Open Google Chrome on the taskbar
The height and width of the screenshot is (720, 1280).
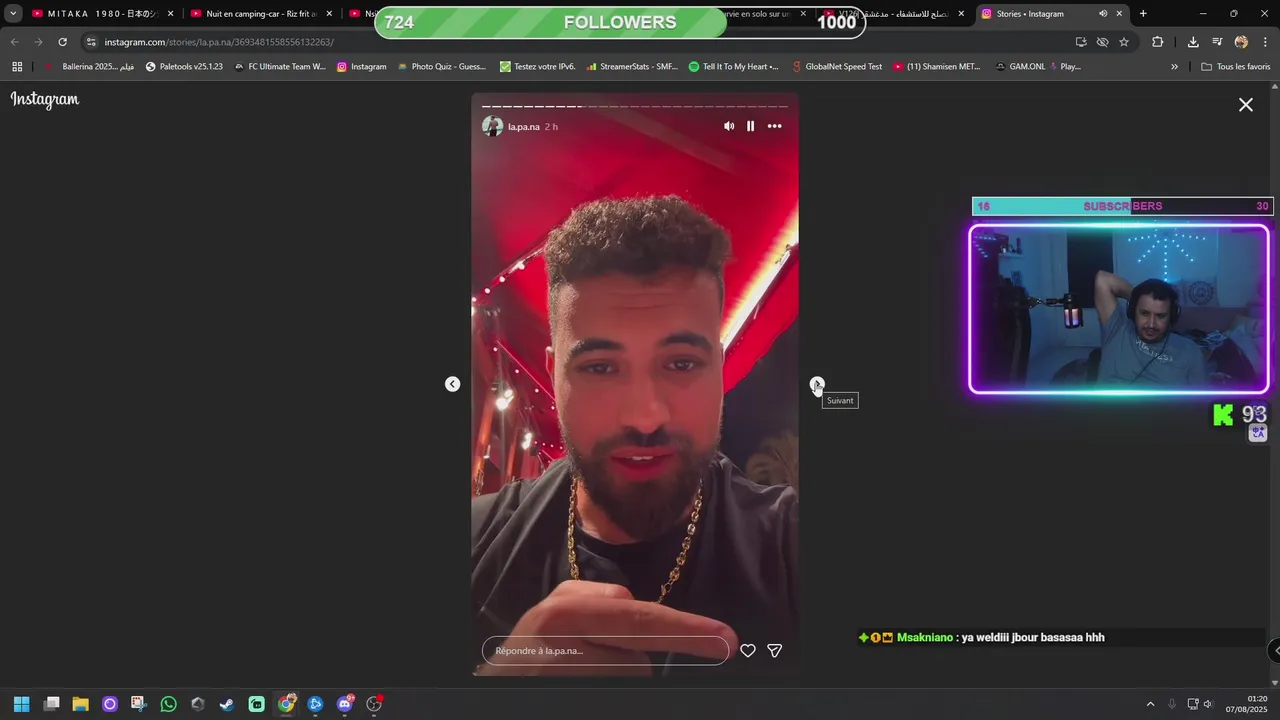pos(286,704)
